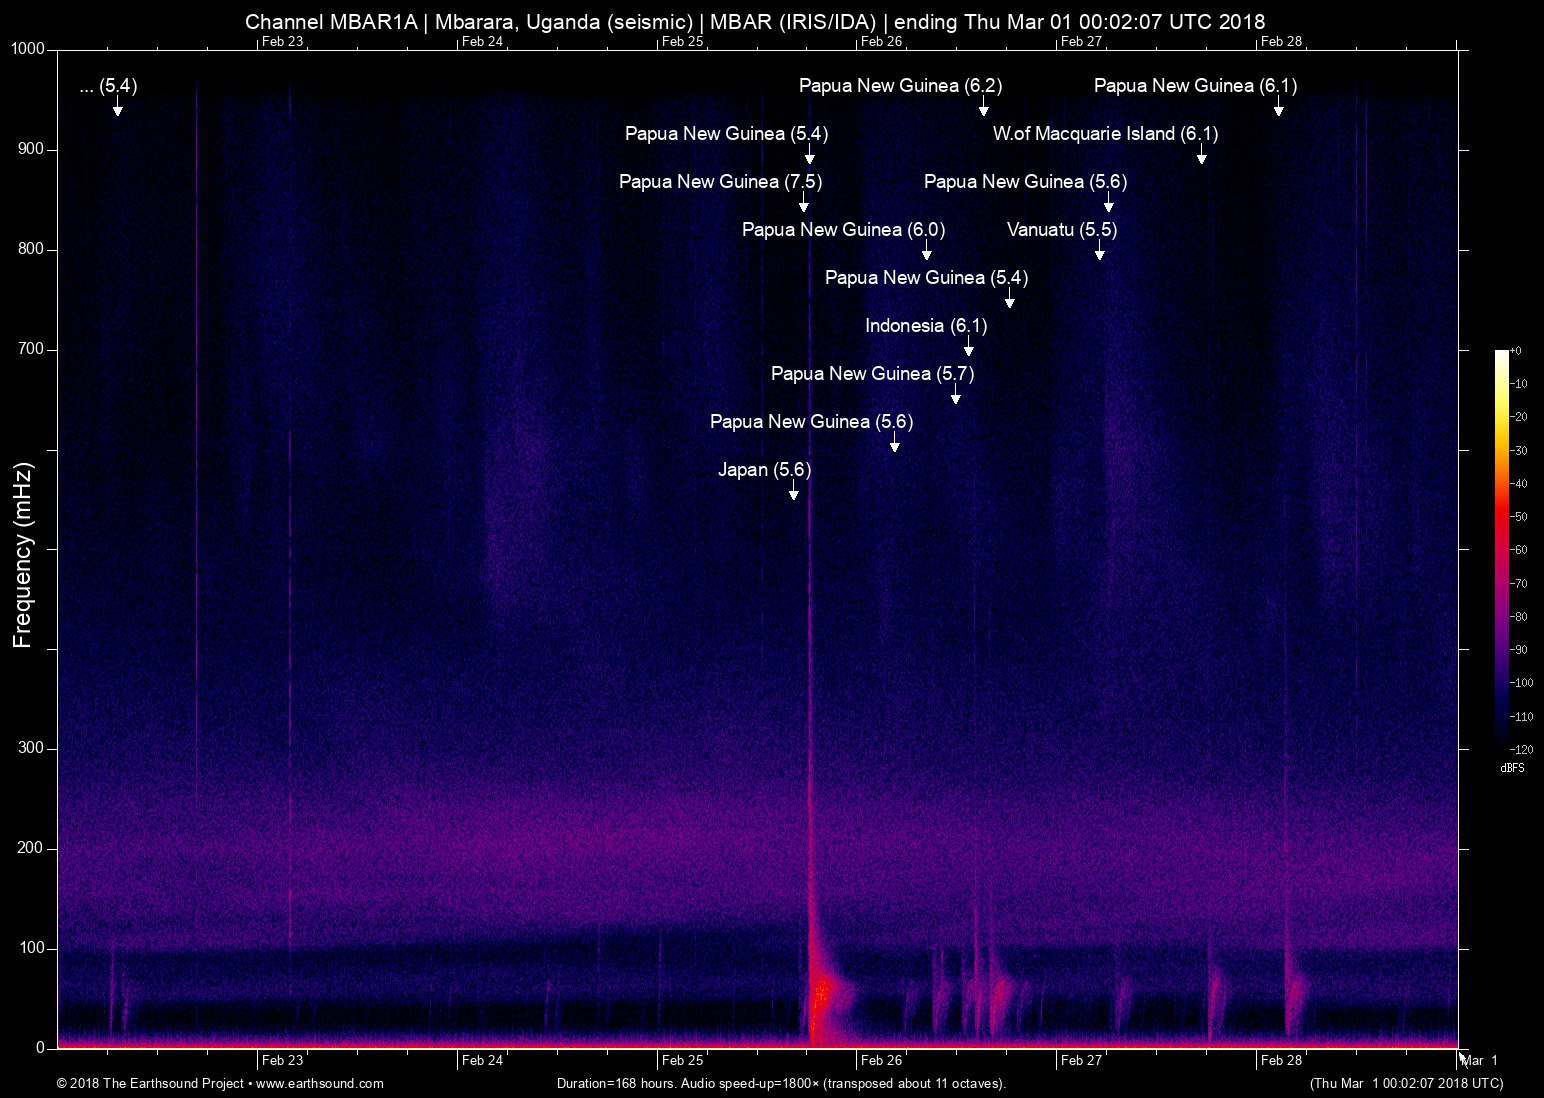
Task: Click the Feb 23 date on bottom axis
Action: tap(282, 1060)
